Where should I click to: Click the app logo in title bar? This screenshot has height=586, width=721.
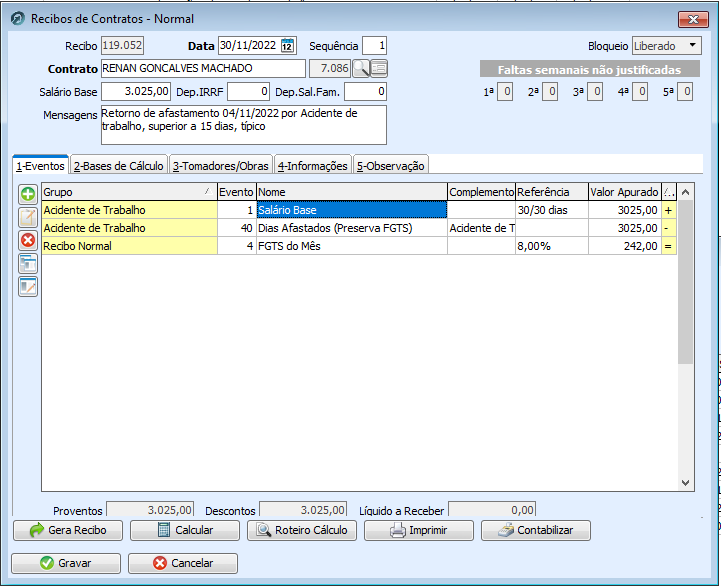[x=17, y=19]
